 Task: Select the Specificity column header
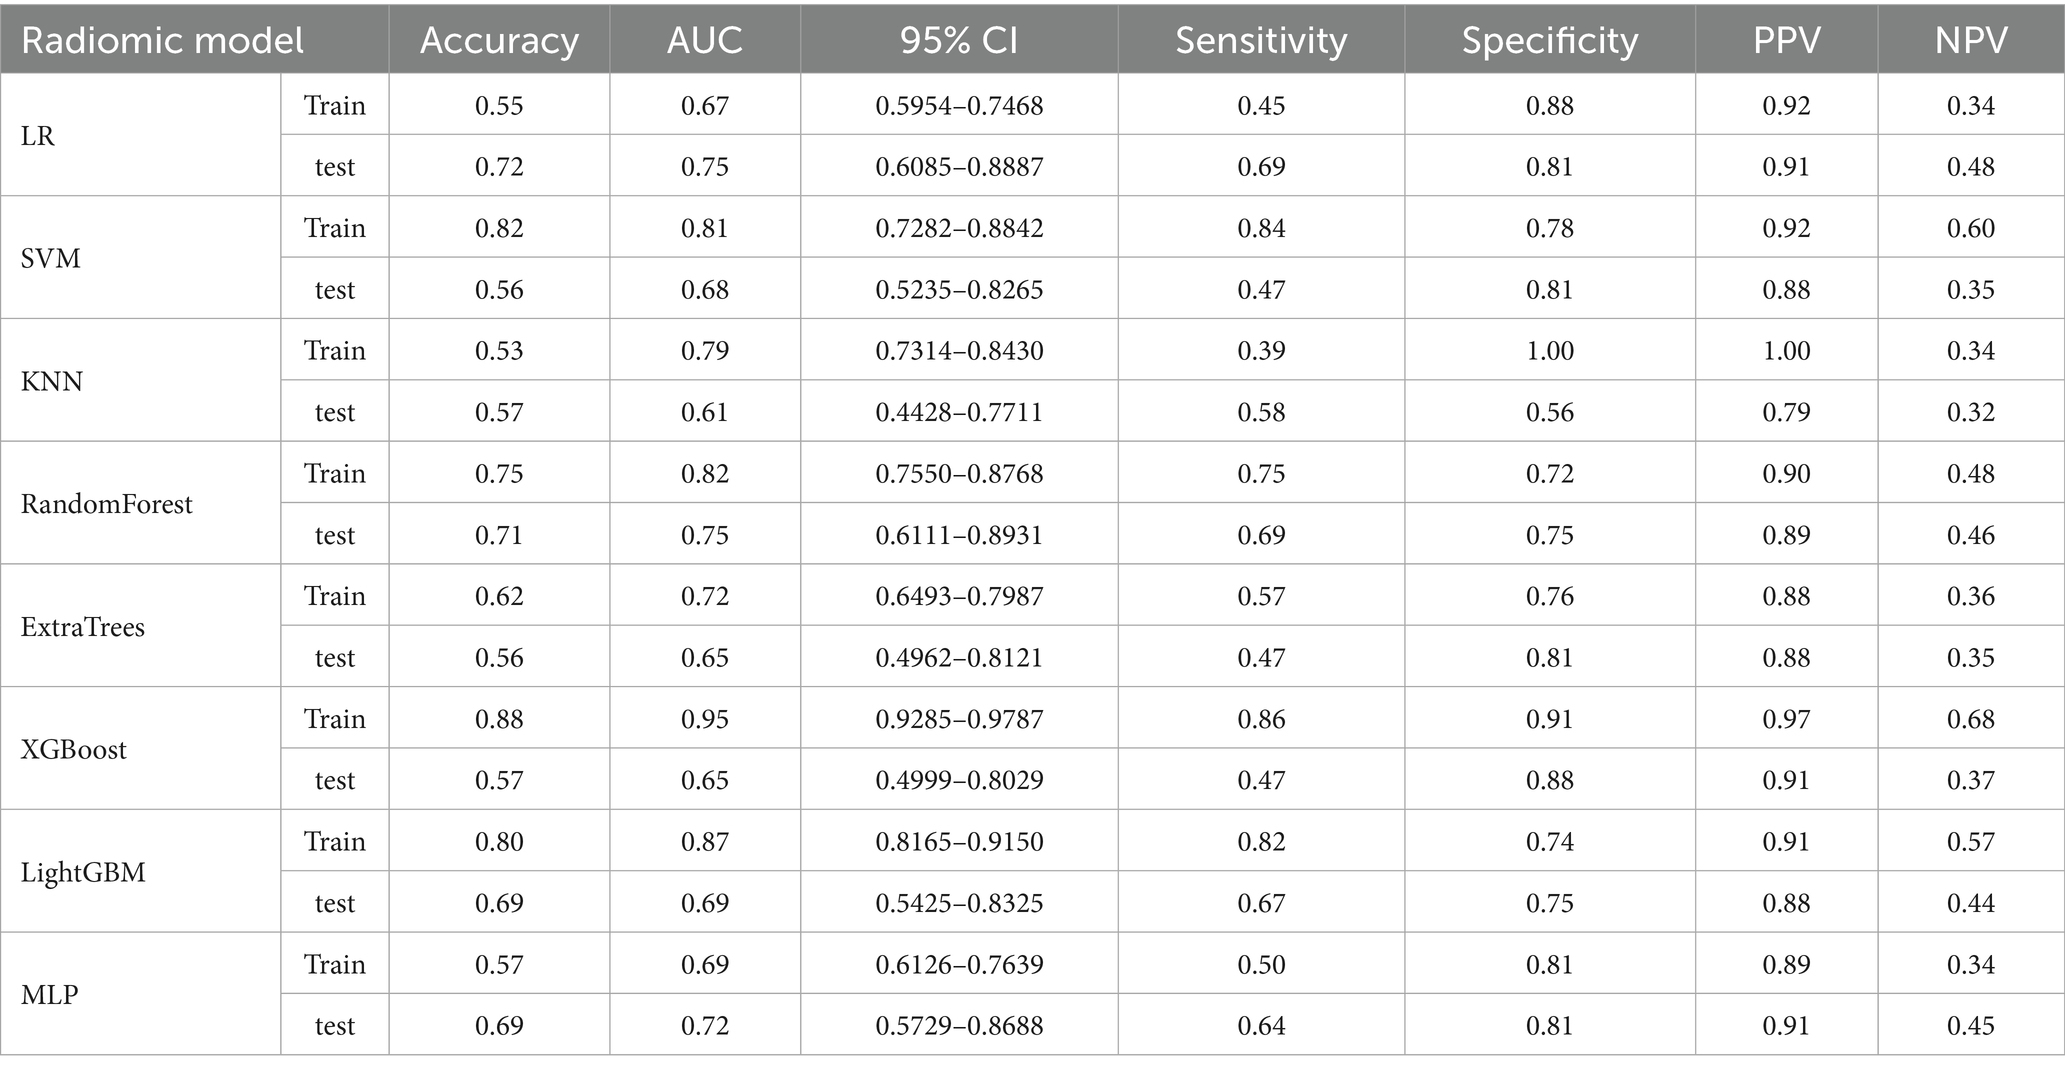1550,41
